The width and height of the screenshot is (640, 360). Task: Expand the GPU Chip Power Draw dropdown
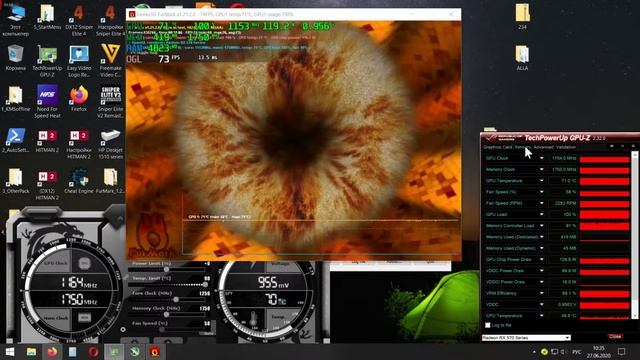pyautogui.click(x=542, y=259)
